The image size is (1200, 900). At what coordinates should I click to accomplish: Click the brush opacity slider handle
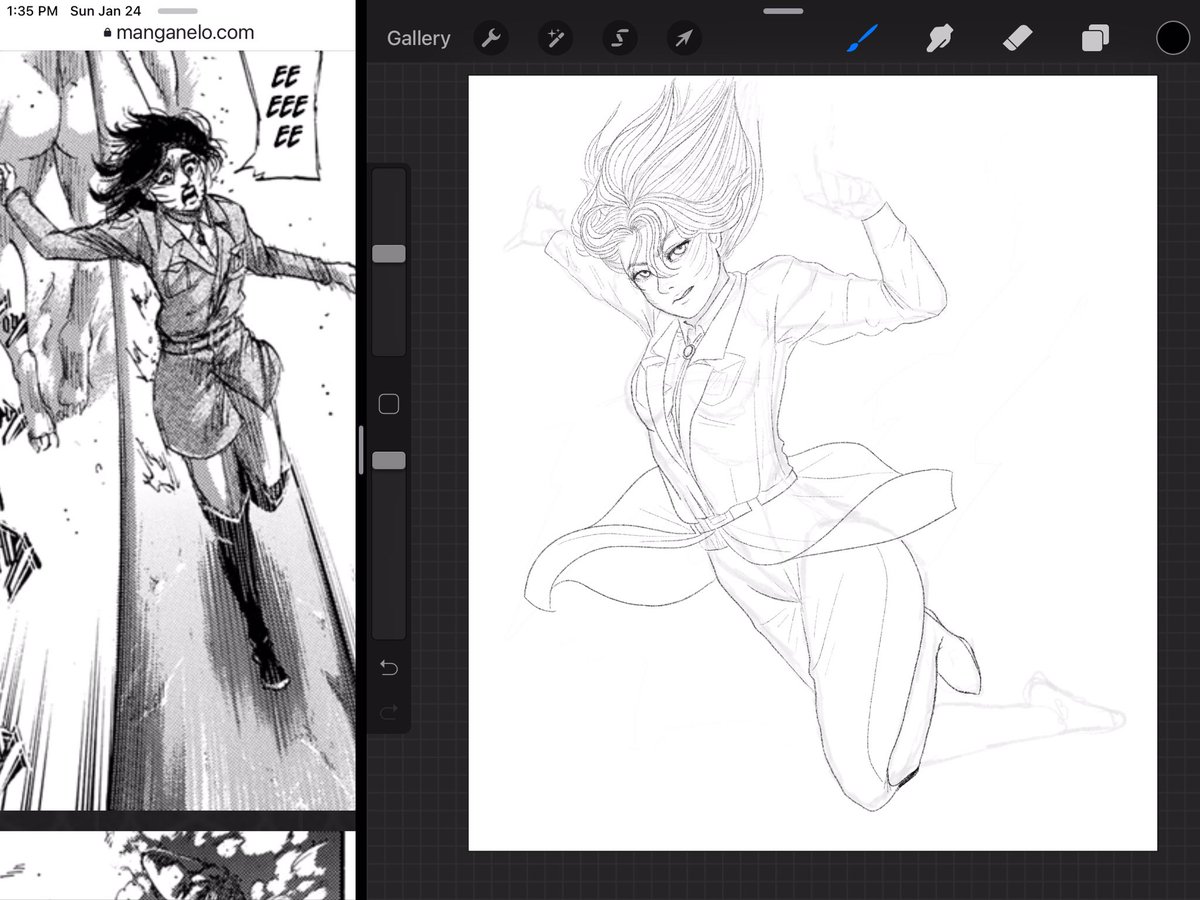click(389, 460)
